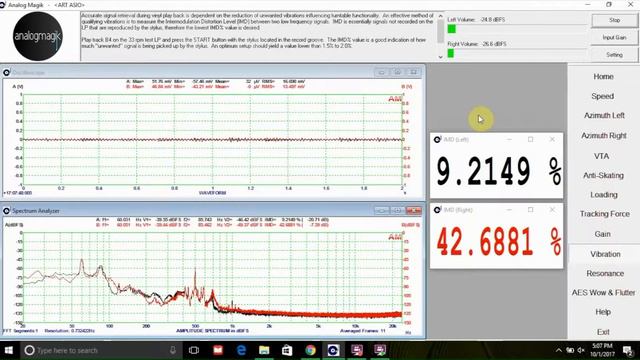Open File Explorer from the taskbar

point(264,350)
